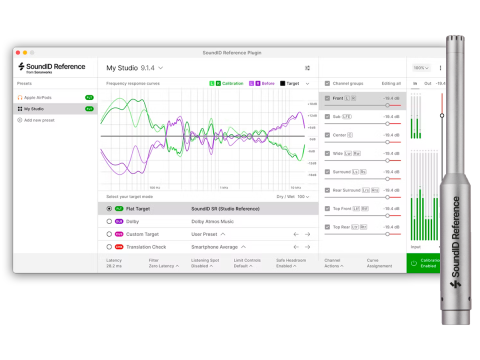
Task: Toggle the Channel groups checkbox
Action: (327, 83)
